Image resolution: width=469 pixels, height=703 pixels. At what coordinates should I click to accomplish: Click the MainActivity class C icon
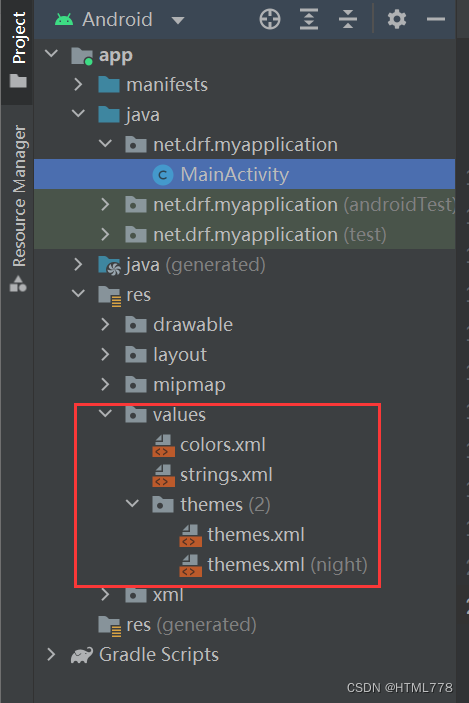pyautogui.click(x=163, y=174)
